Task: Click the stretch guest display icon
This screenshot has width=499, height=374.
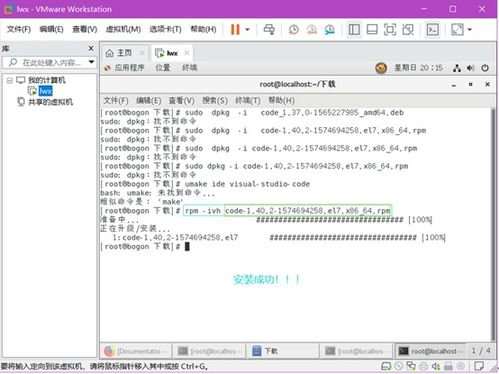Action: point(457,30)
